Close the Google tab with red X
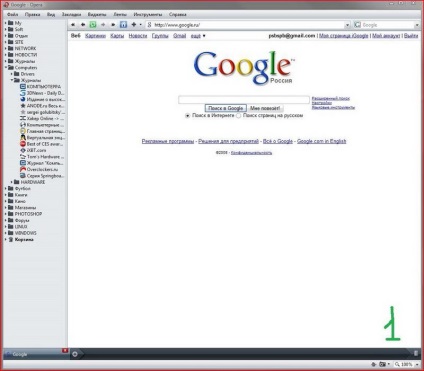Viewport: 424px width, 371px height. point(65,350)
